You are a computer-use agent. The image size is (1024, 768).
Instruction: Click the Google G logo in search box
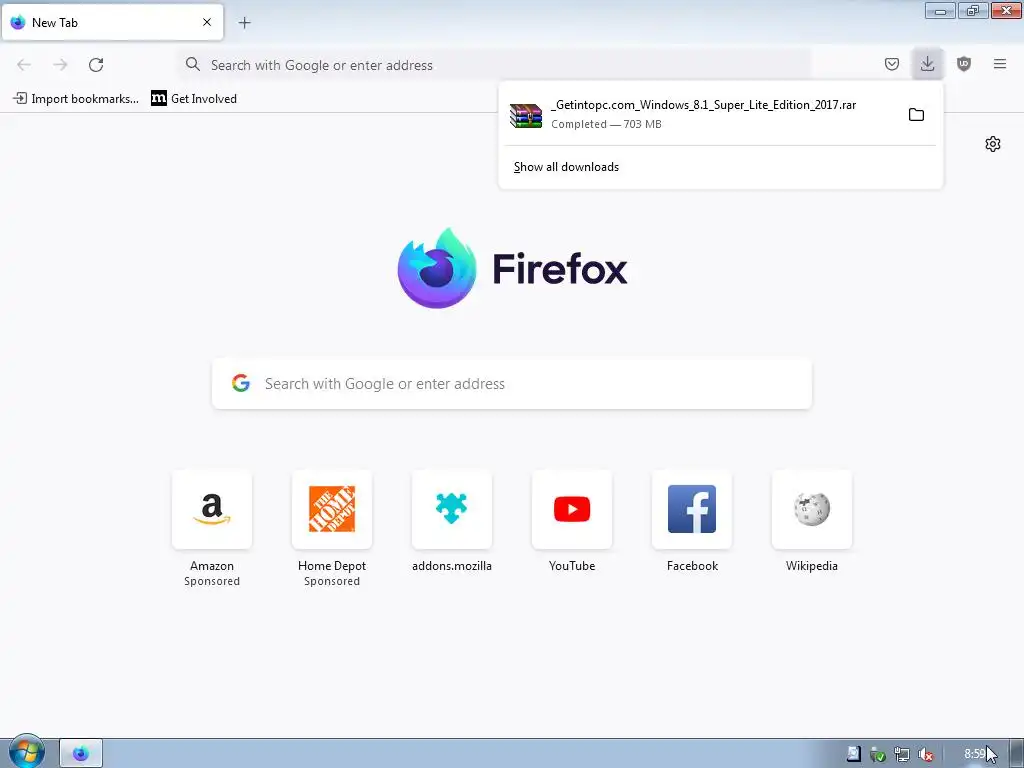[241, 383]
